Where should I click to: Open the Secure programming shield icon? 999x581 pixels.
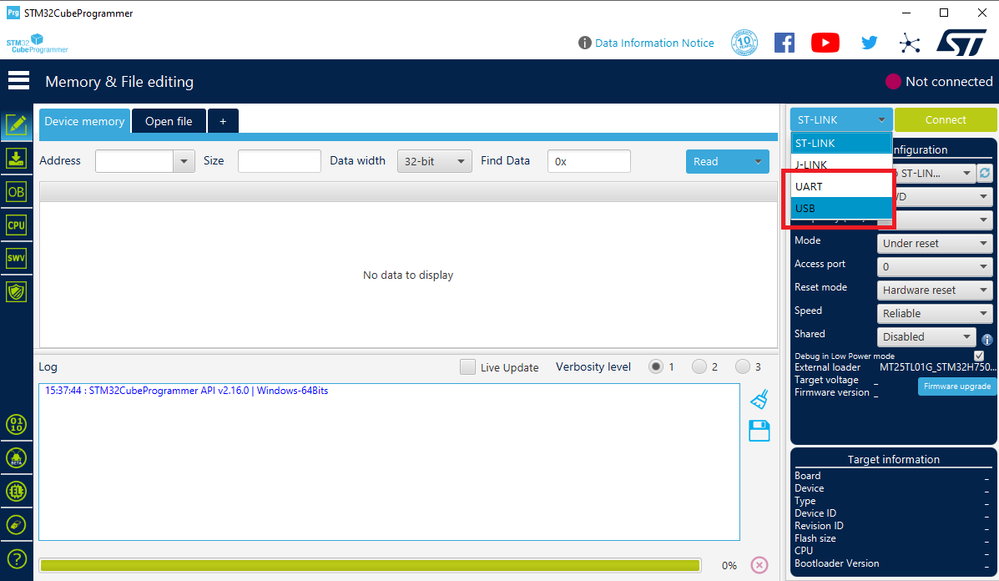point(16,292)
